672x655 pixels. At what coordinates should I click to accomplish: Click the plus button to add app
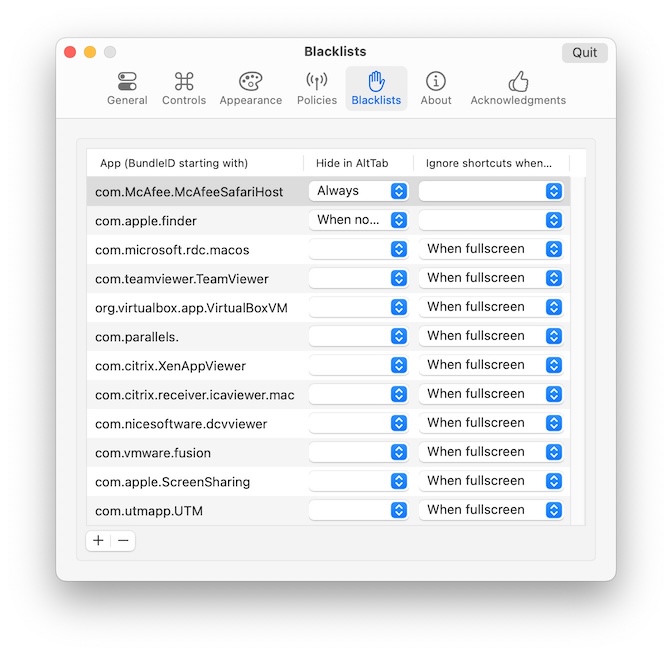(98, 541)
